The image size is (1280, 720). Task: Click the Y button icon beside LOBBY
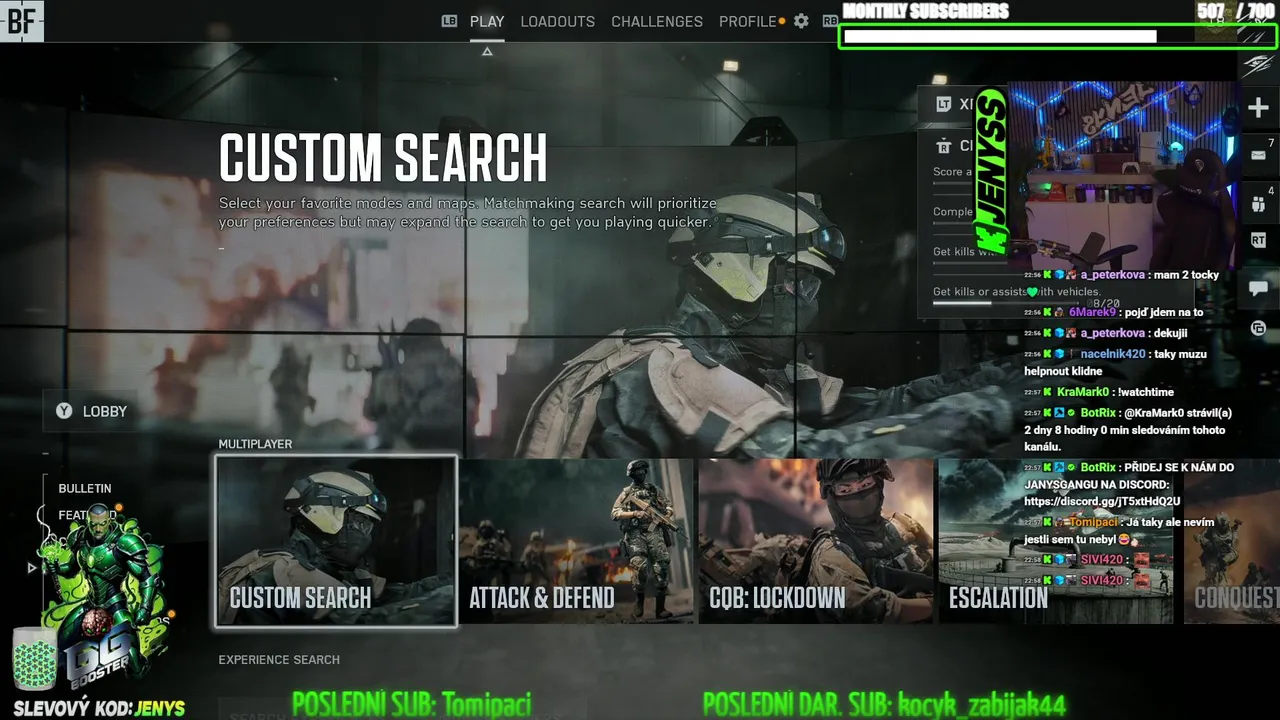tap(64, 411)
